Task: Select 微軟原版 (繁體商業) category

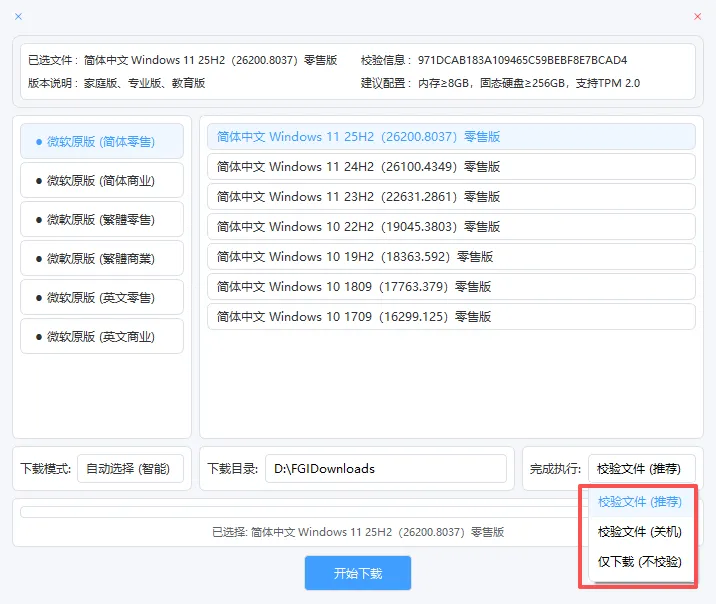Action: click(102, 258)
